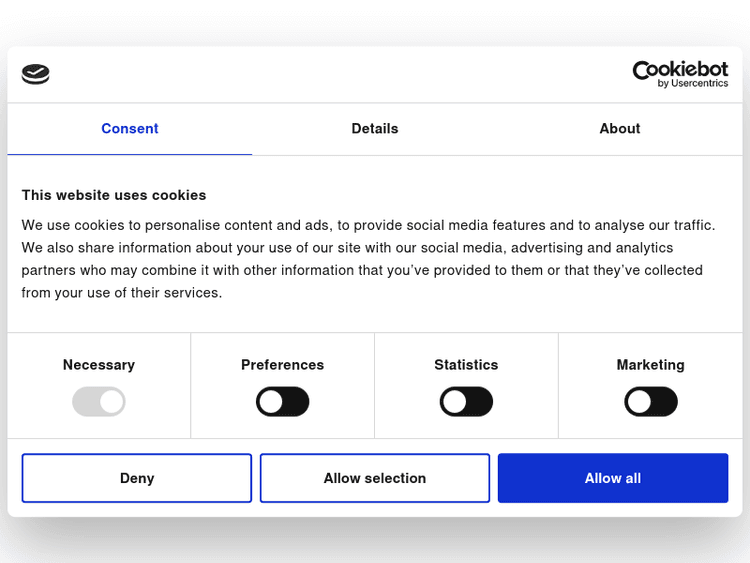Go to the About tab
The height and width of the screenshot is (563, 750).
point(619,129)
